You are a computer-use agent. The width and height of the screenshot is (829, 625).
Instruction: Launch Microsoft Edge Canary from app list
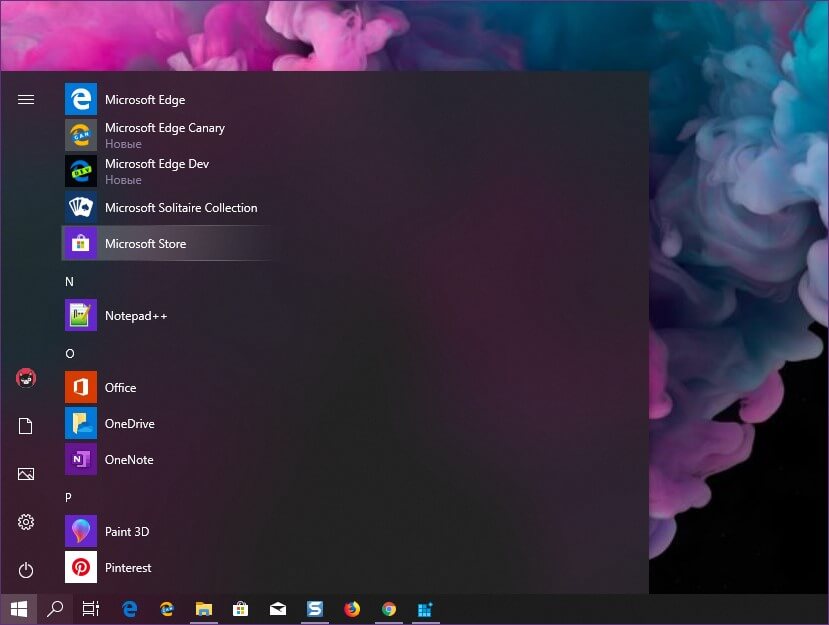coord(81,135)
